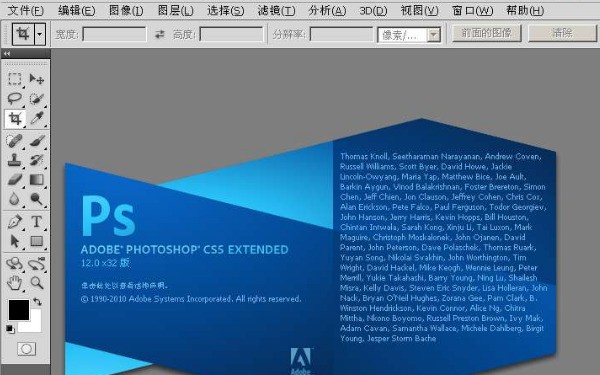Open the 帮助(H) menu

pyautogui.click(x=525, y=10)
